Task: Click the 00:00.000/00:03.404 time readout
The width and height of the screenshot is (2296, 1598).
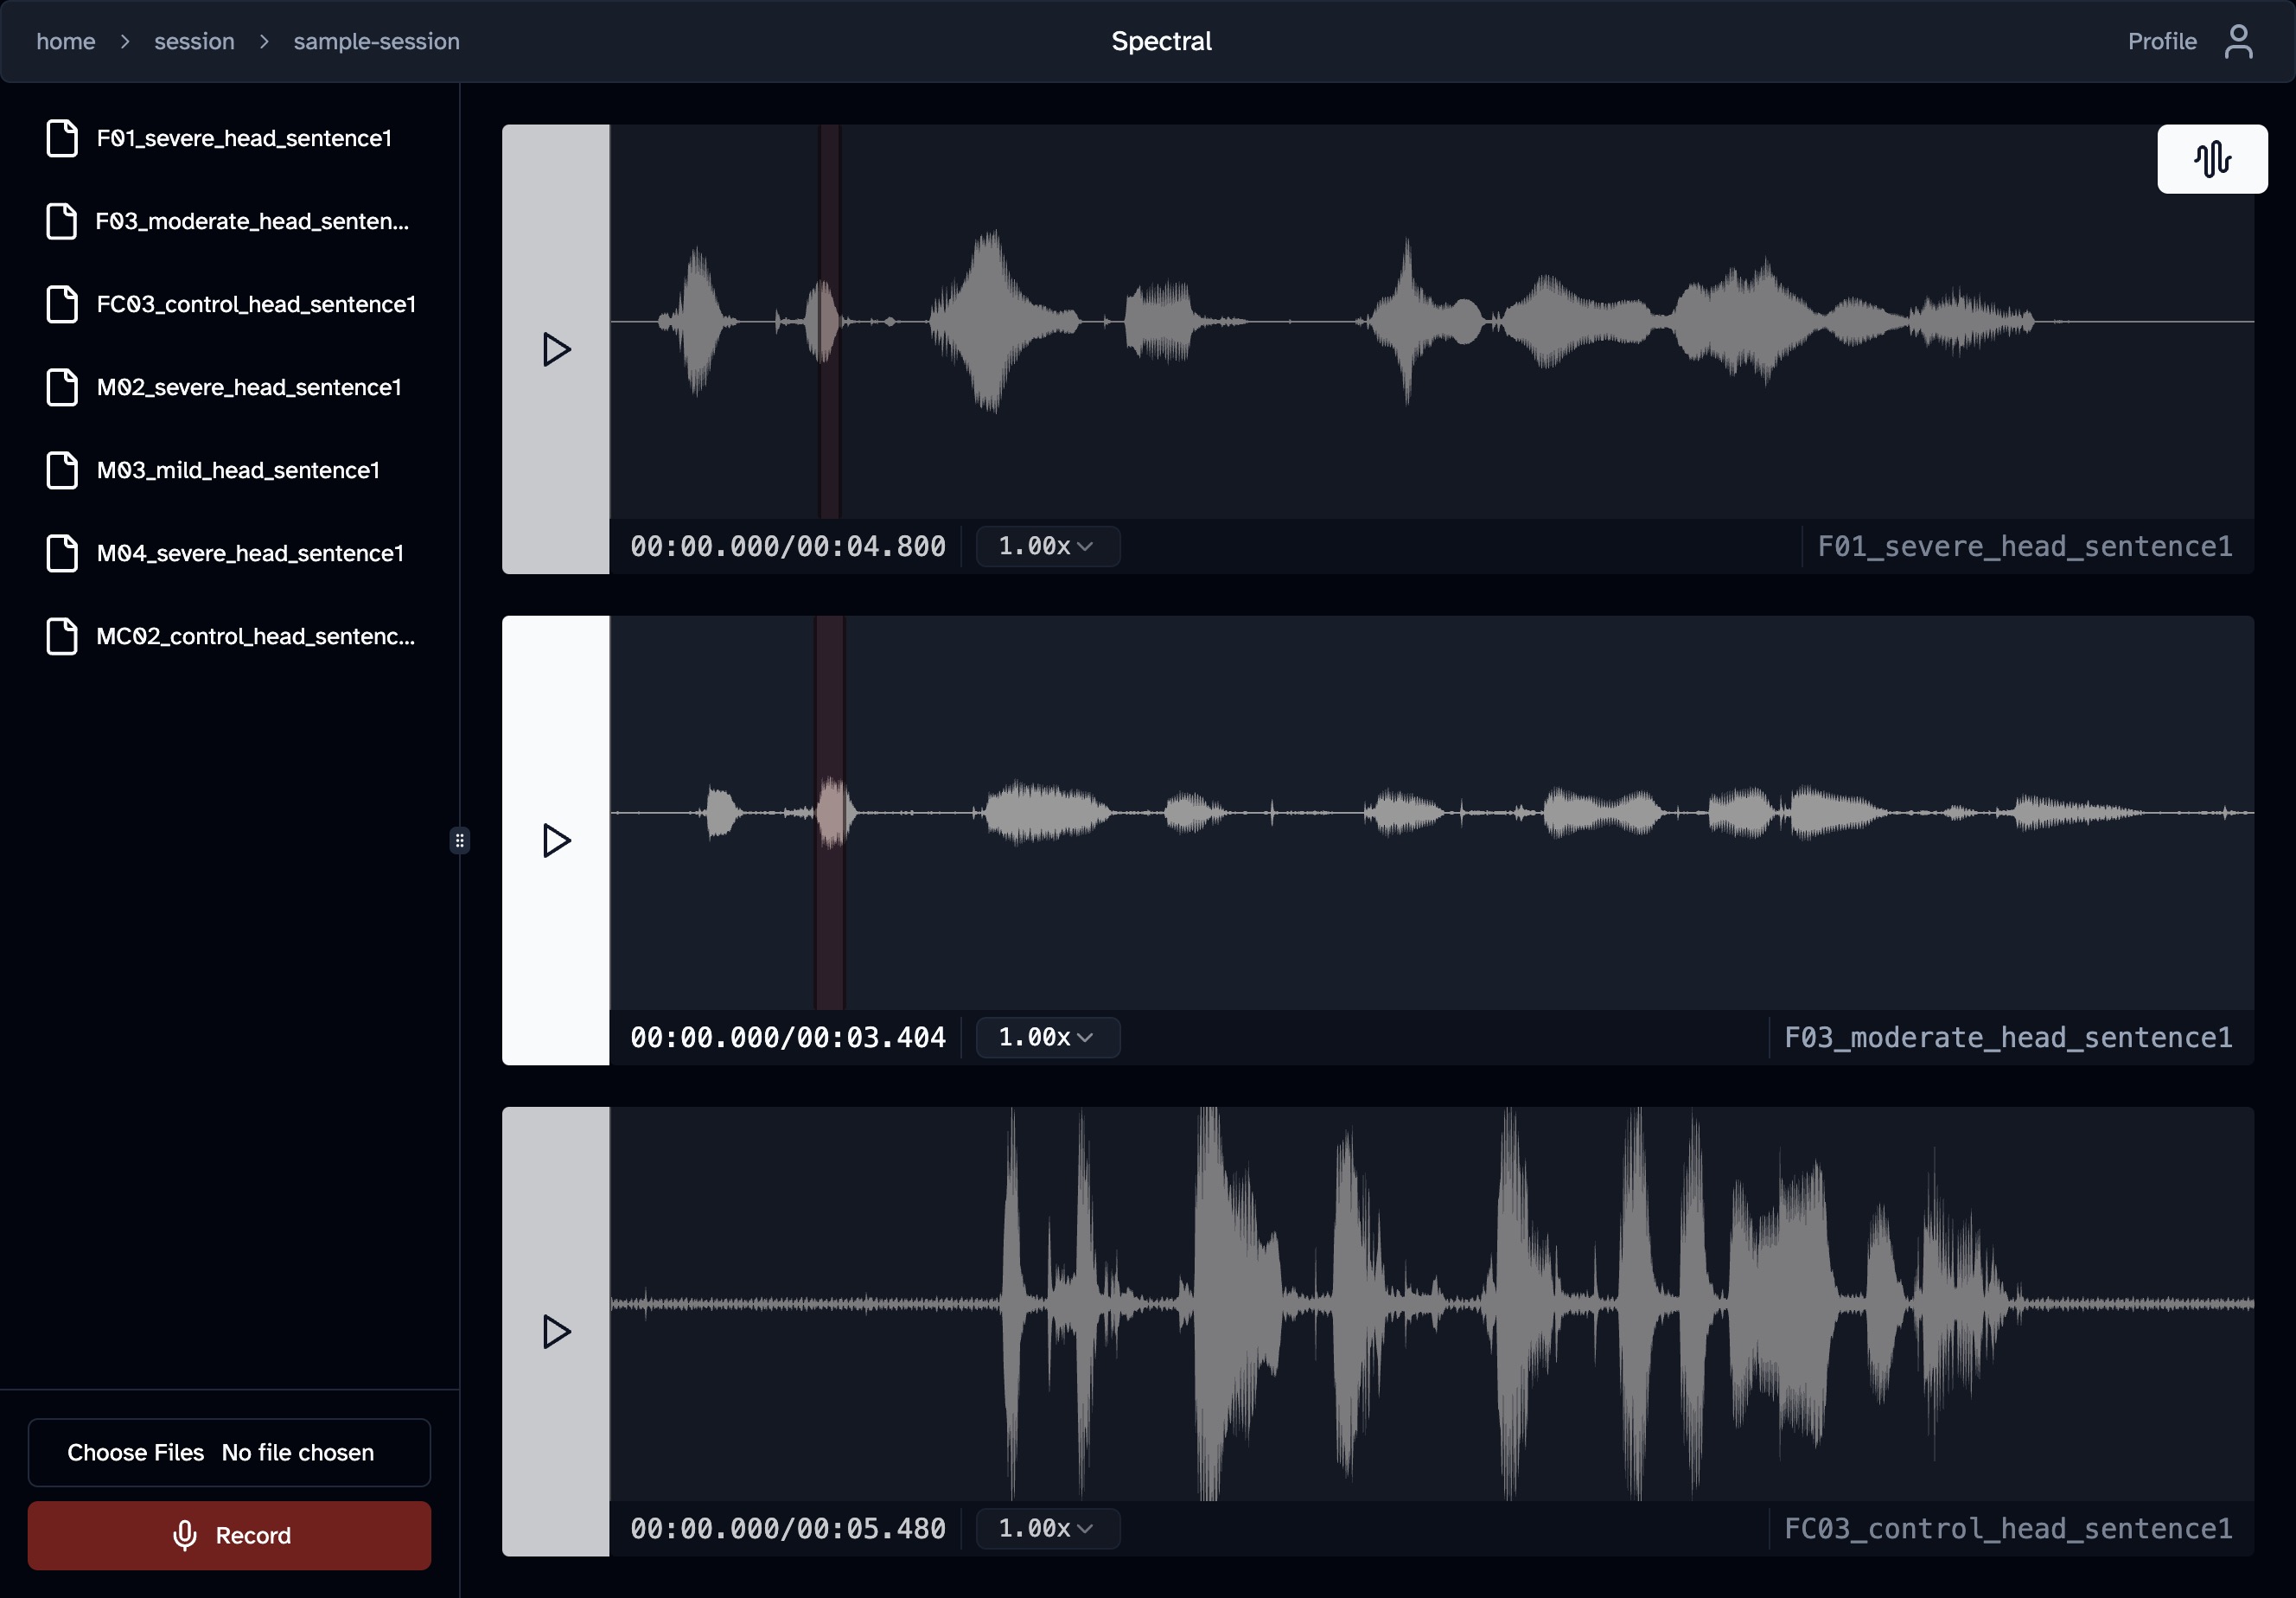Action: tap(787, 1037)
